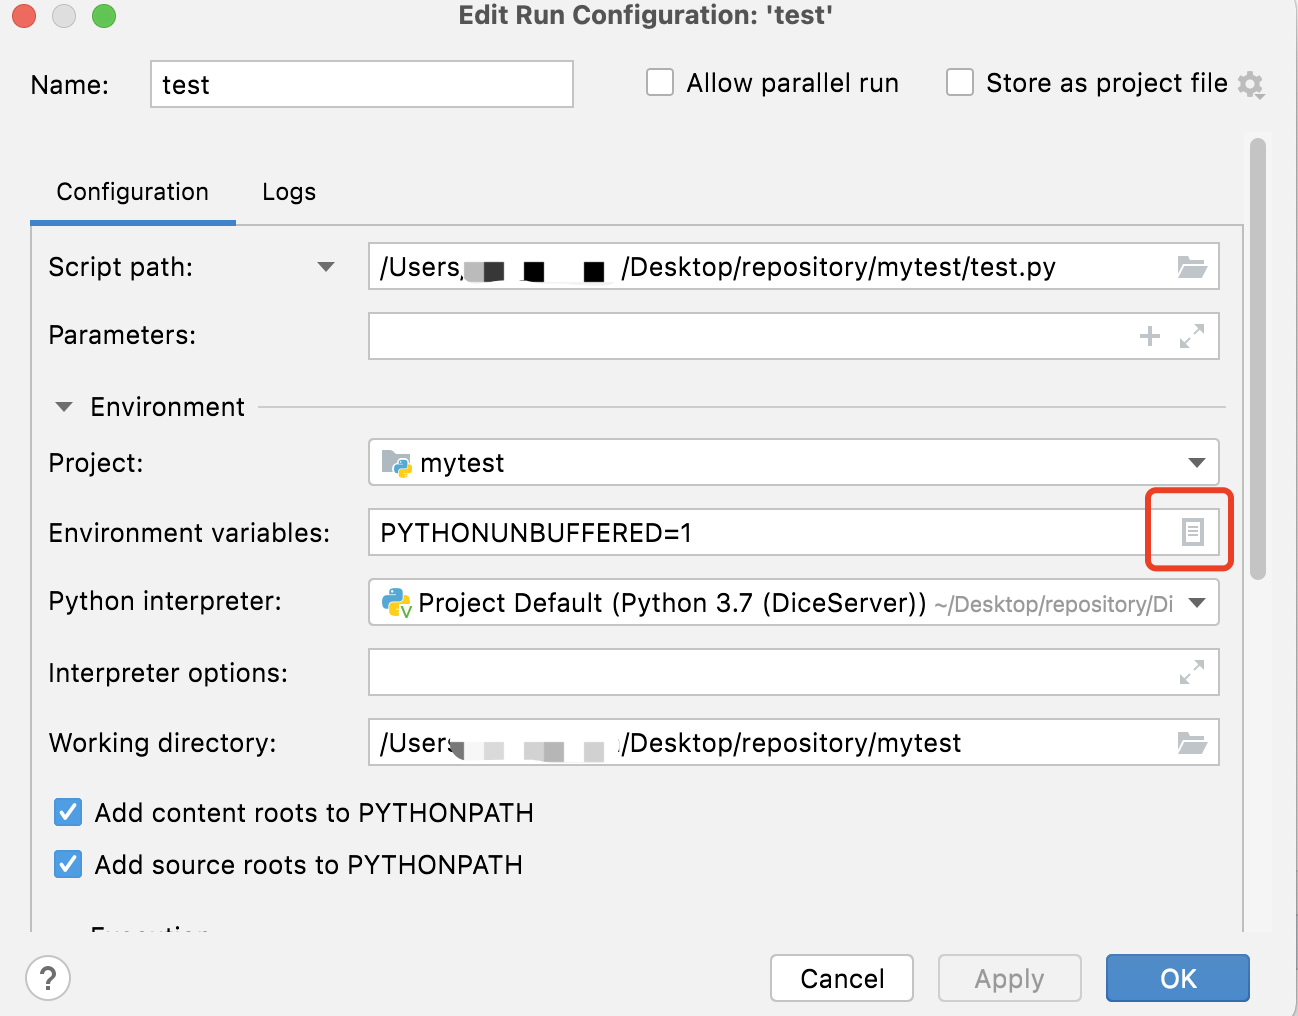1298x1016 pixels.
Task: Collapse the Environment section
Action: (x=63, y=406)
